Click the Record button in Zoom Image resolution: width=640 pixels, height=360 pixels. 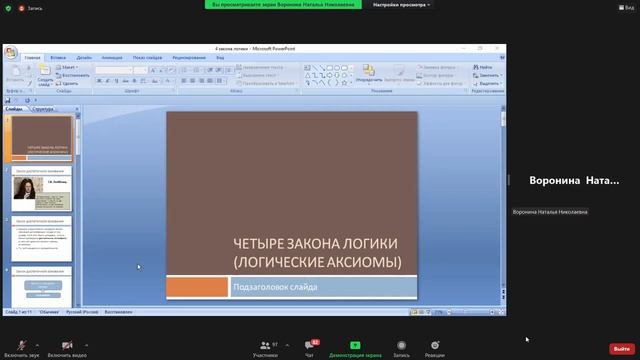pos(402,349)
